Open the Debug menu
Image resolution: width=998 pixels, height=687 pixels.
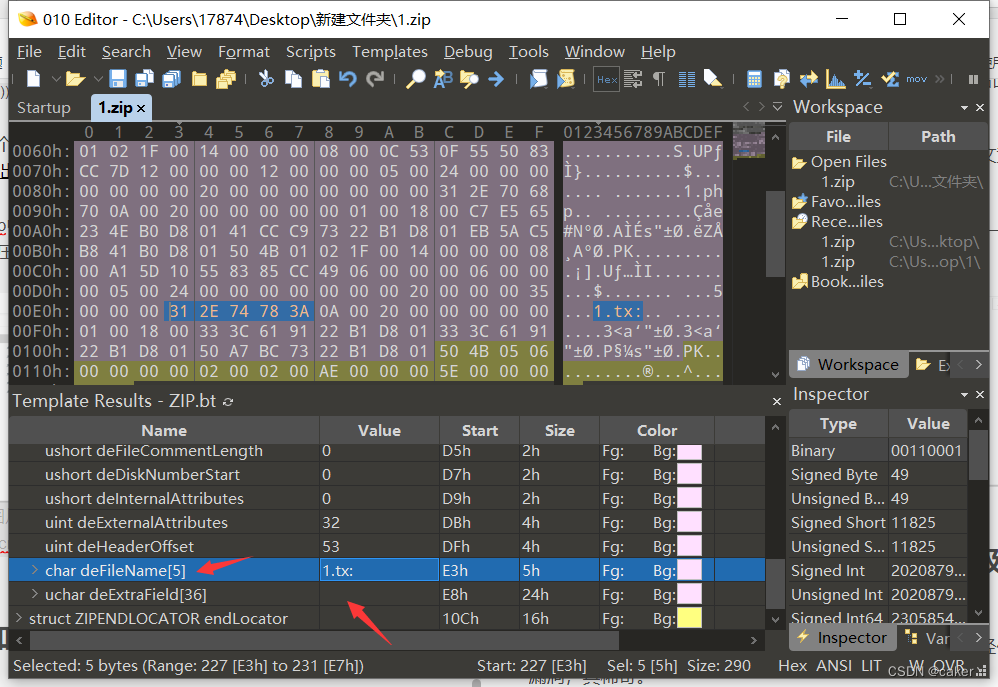pos(468,52)
